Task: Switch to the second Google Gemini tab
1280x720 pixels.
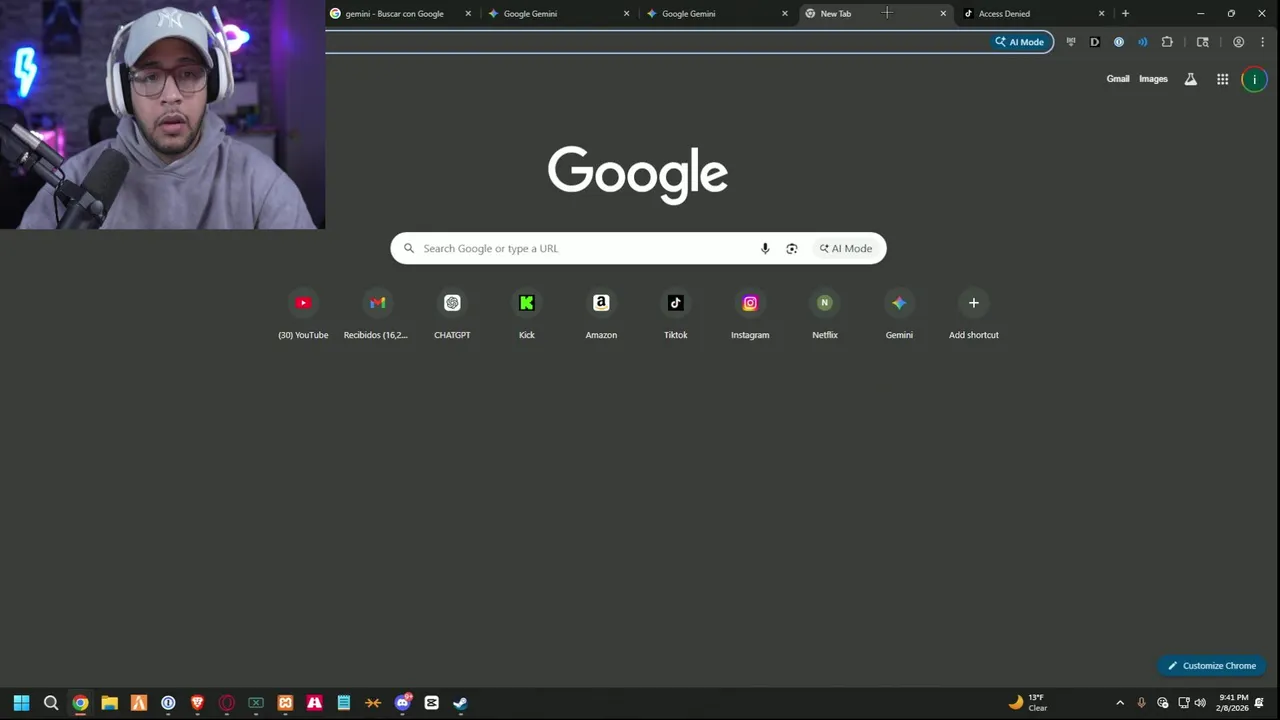Action: (x=719, y=13)
